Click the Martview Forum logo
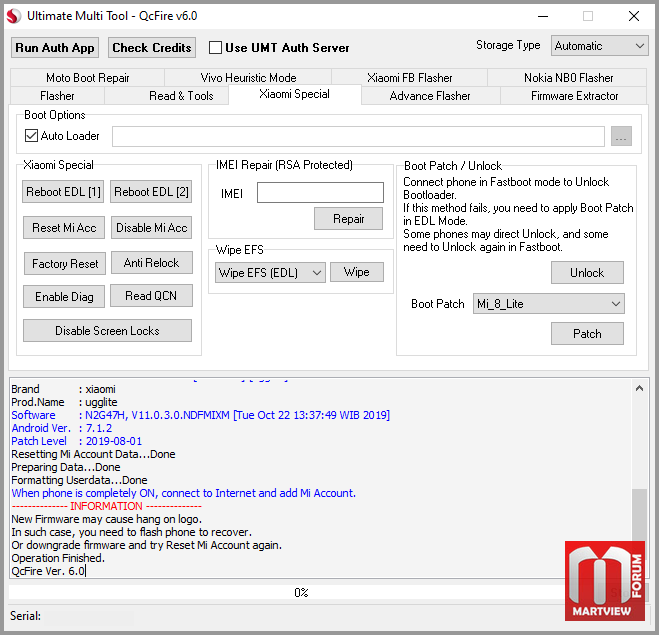The image size is (659, 635). pos(605,581)
